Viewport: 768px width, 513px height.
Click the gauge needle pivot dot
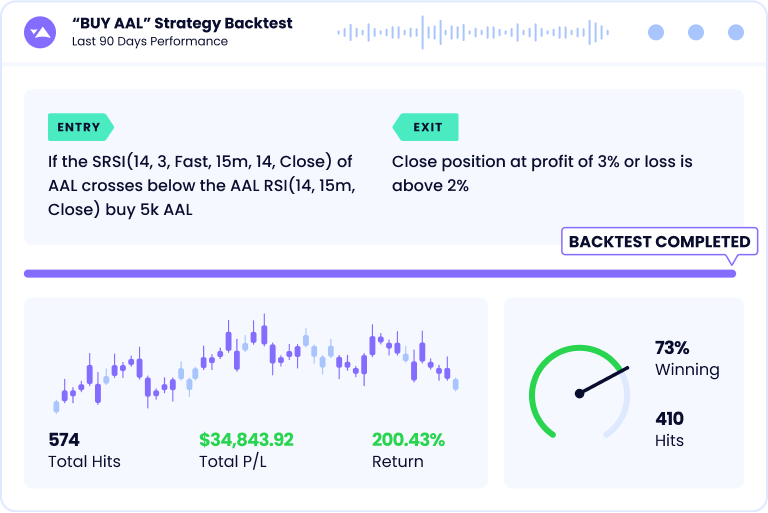[579, 394]
